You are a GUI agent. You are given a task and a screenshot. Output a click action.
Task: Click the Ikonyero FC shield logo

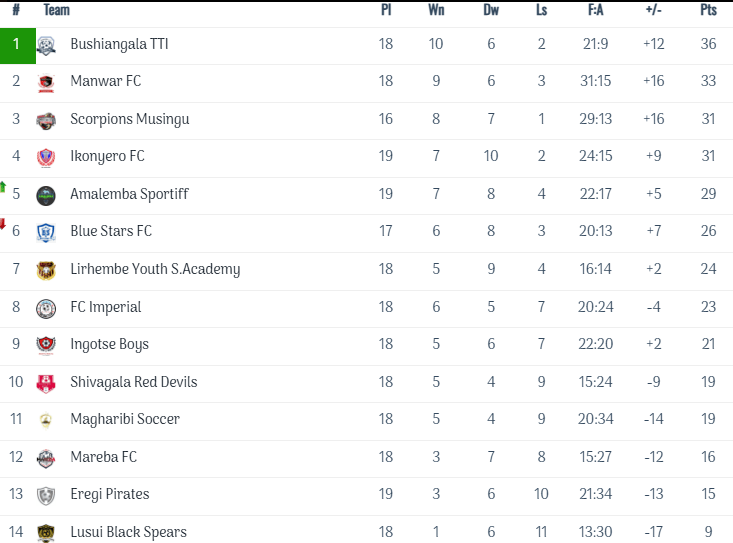click(46, 157)
